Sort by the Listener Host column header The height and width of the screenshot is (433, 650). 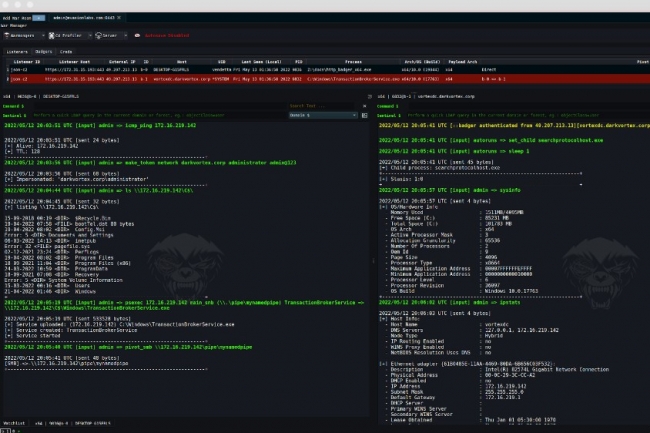(74, 62)
